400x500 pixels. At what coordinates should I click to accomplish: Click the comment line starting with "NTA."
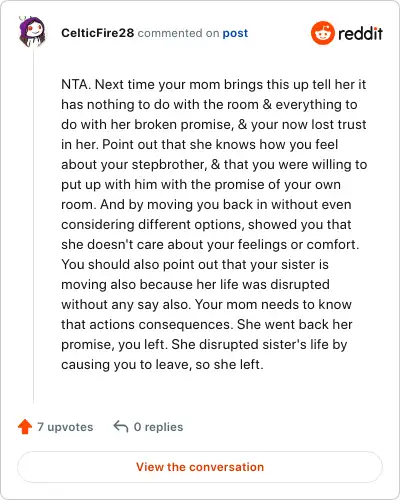[x=213, y=84]
